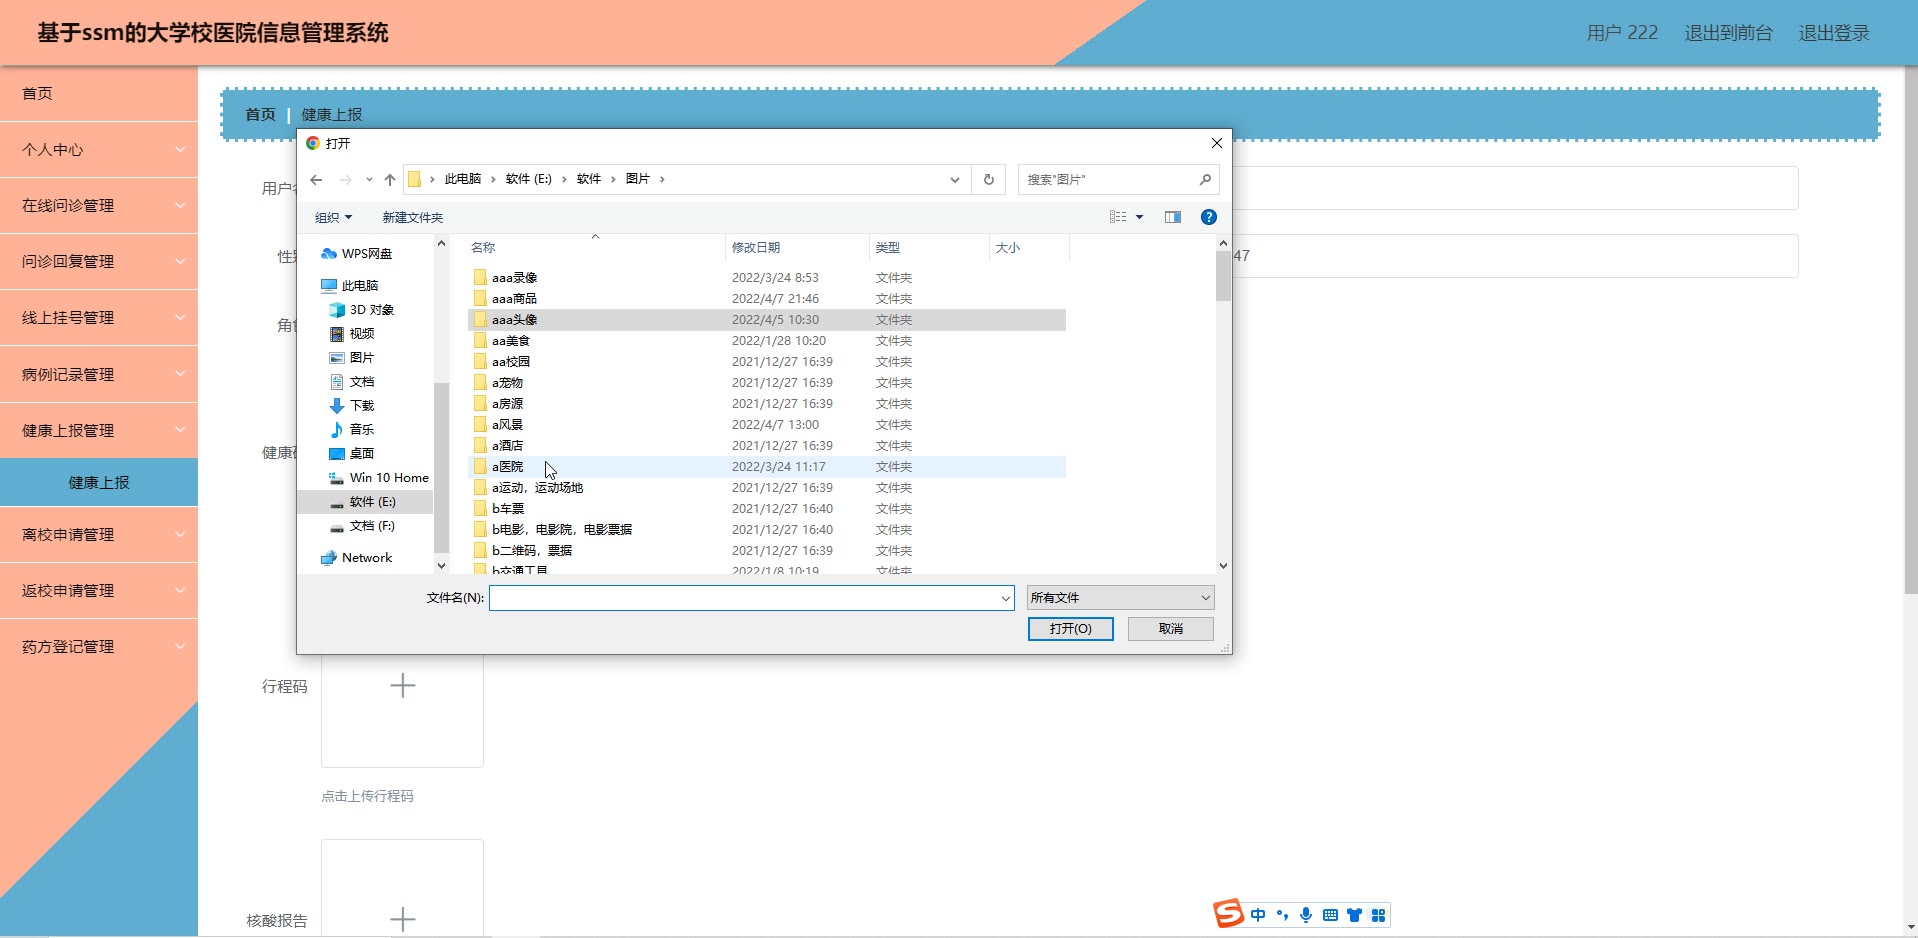This screenshot has width=1918, height=938.
Task: Select the WPS网盘 cloud icon
Action: tap(328, 254)
